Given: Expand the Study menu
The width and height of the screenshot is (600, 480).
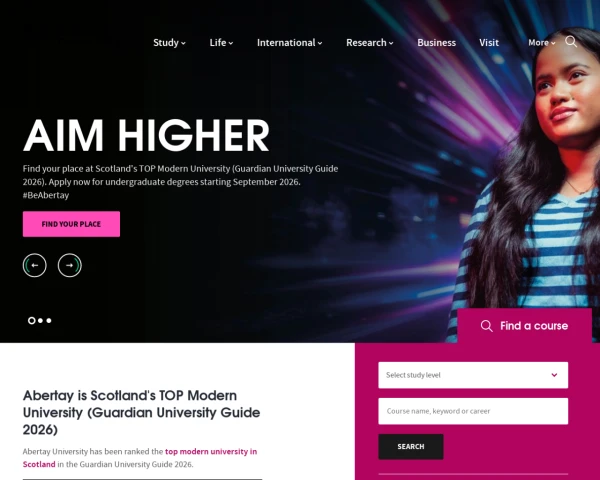Looking at the screenshot, I should [169, 42].
